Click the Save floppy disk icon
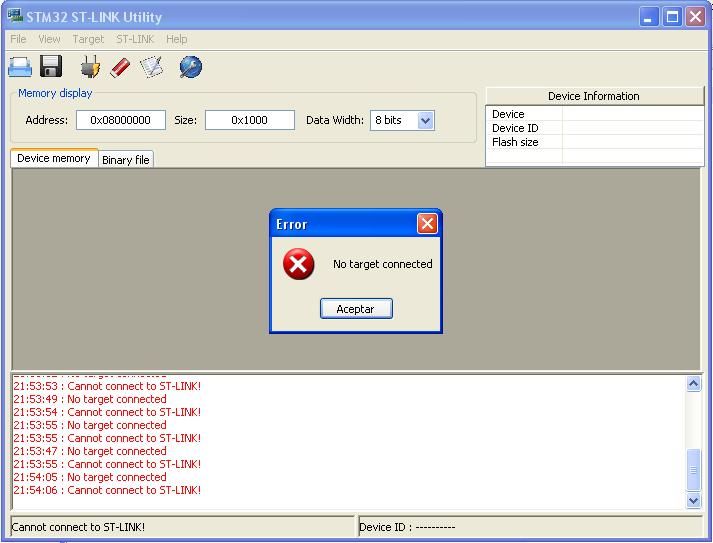This screenshot has width=713, height=543. tap(51, 66)
